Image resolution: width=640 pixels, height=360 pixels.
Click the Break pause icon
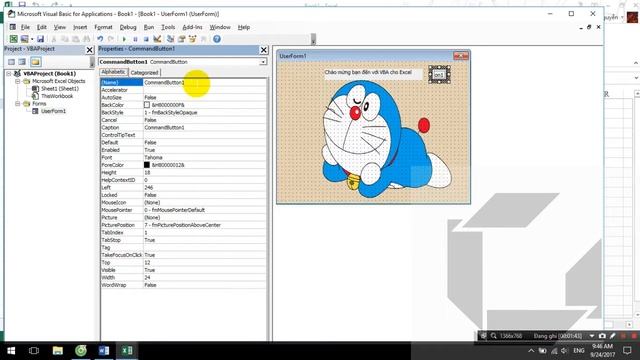click(x=135, y=39)
